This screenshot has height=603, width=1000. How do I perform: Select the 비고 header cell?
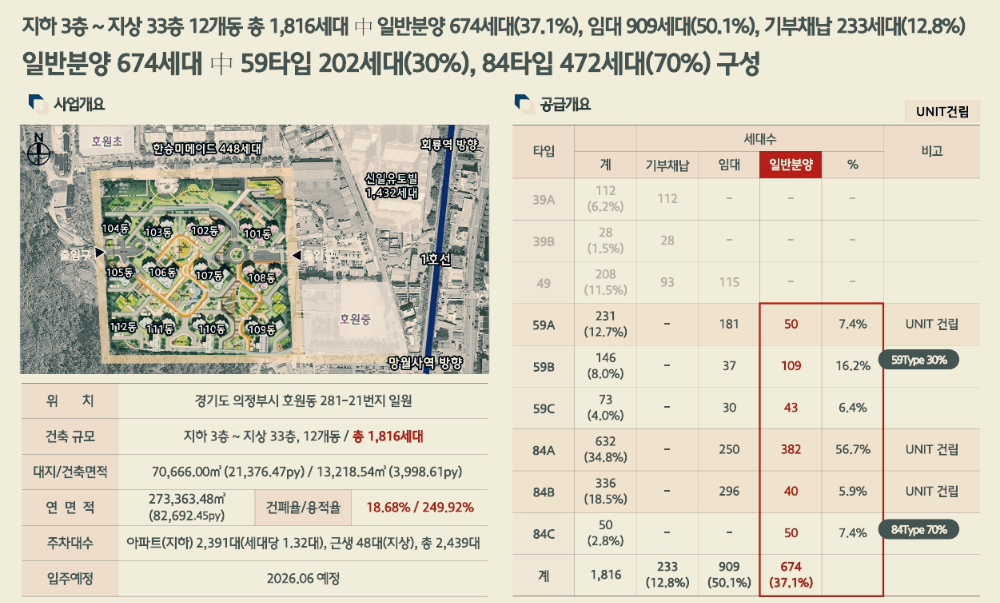(932, 151)
